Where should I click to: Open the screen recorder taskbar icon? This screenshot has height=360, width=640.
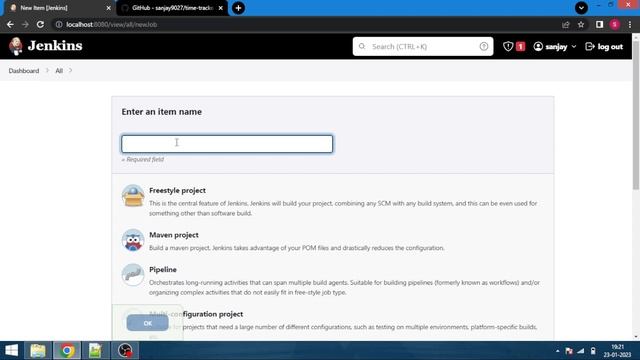(x=125, y=351)
